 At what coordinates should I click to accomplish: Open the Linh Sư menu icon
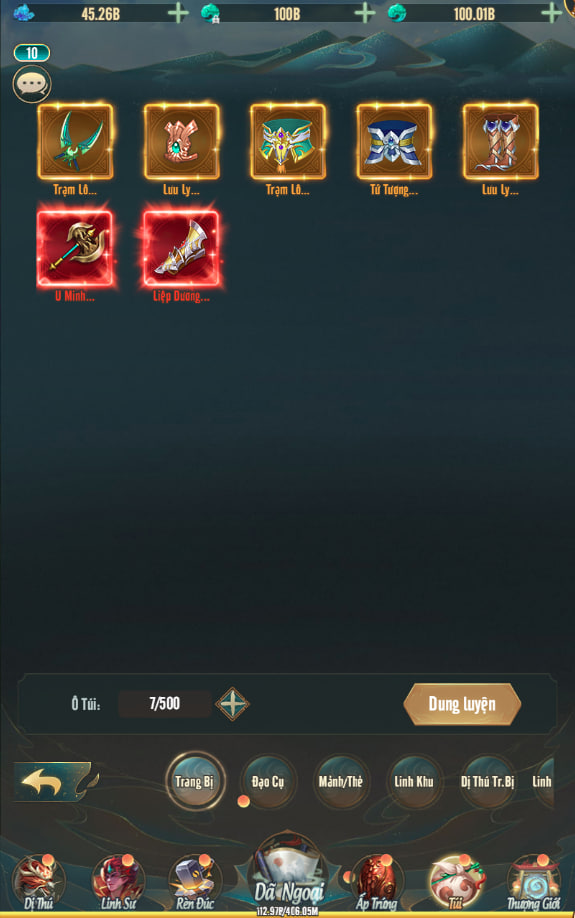click(119, 882)
